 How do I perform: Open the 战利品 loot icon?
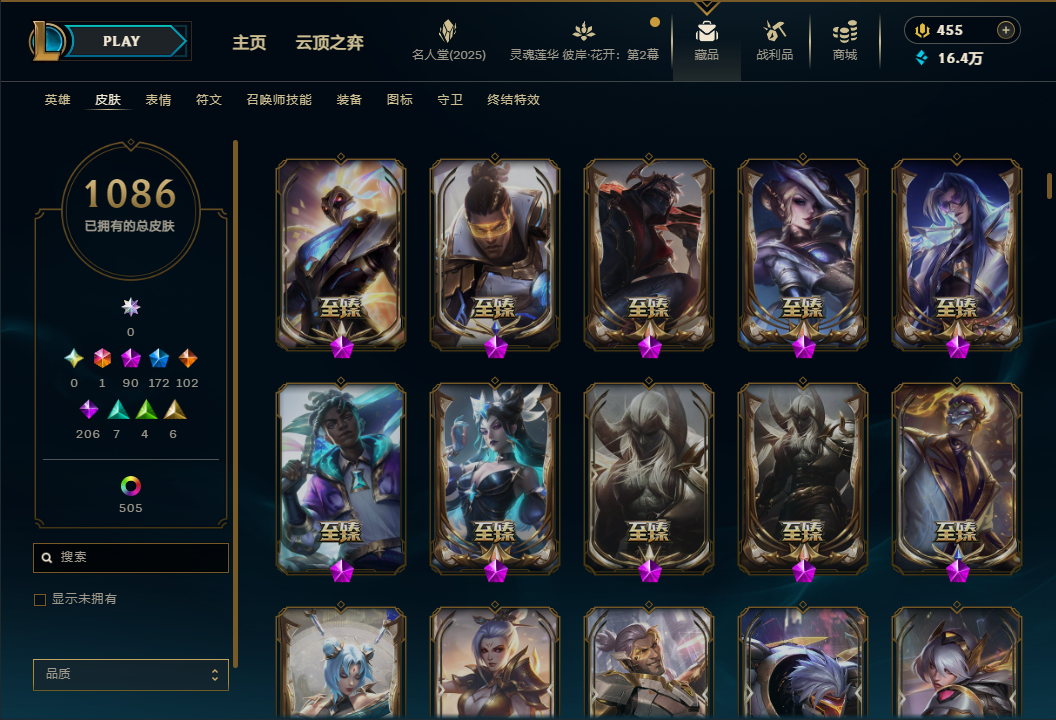(774, 31)
